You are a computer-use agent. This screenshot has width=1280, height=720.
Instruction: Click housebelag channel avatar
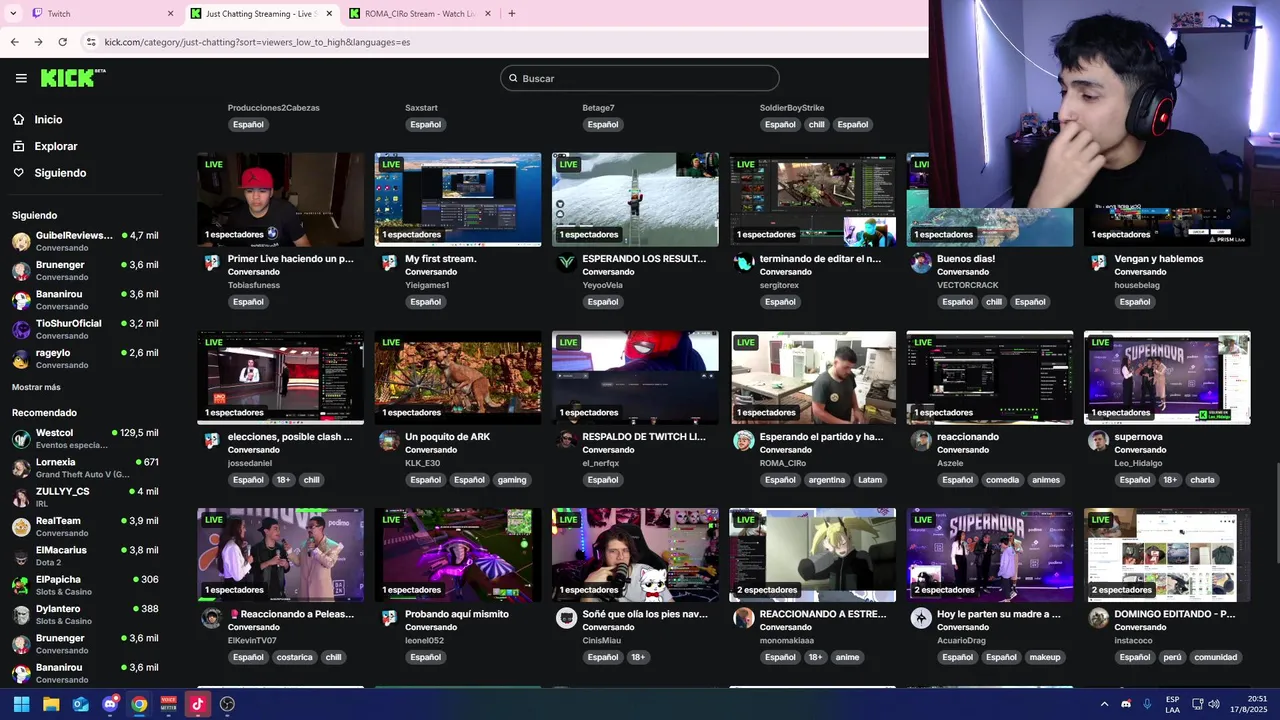pos(1098,263)
